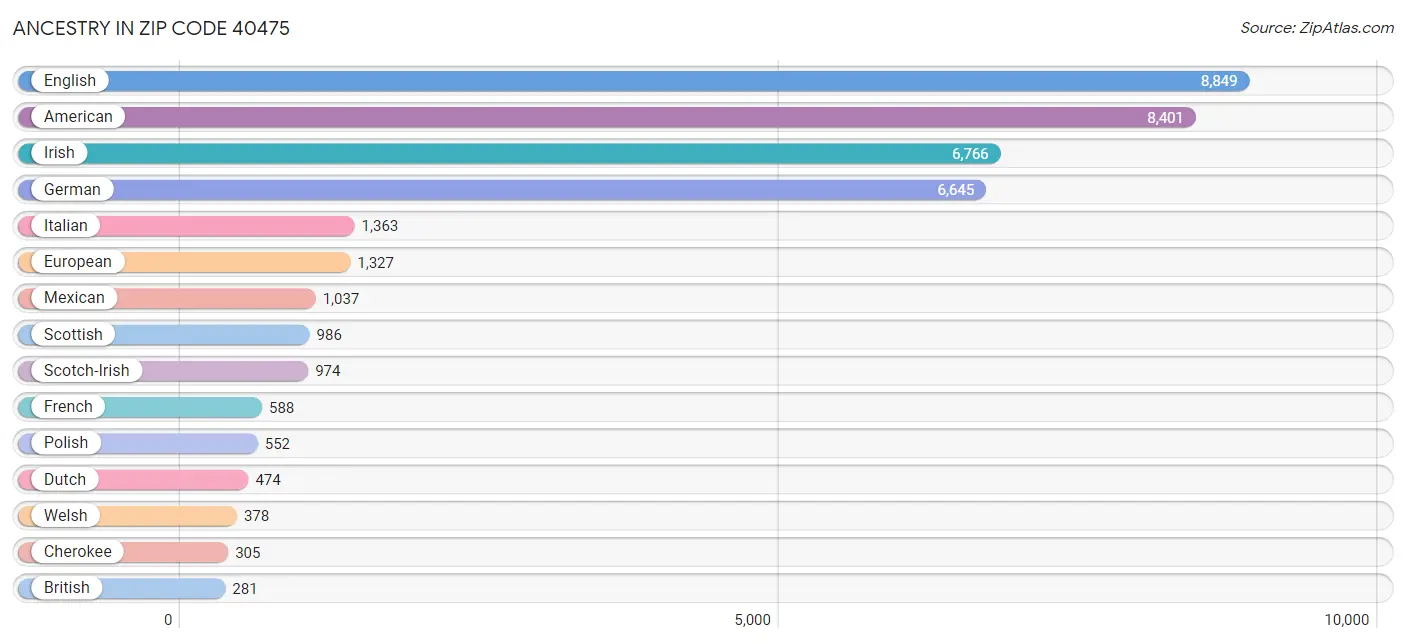Click the 378 value beside Welsh bar

tap(257, 516)
